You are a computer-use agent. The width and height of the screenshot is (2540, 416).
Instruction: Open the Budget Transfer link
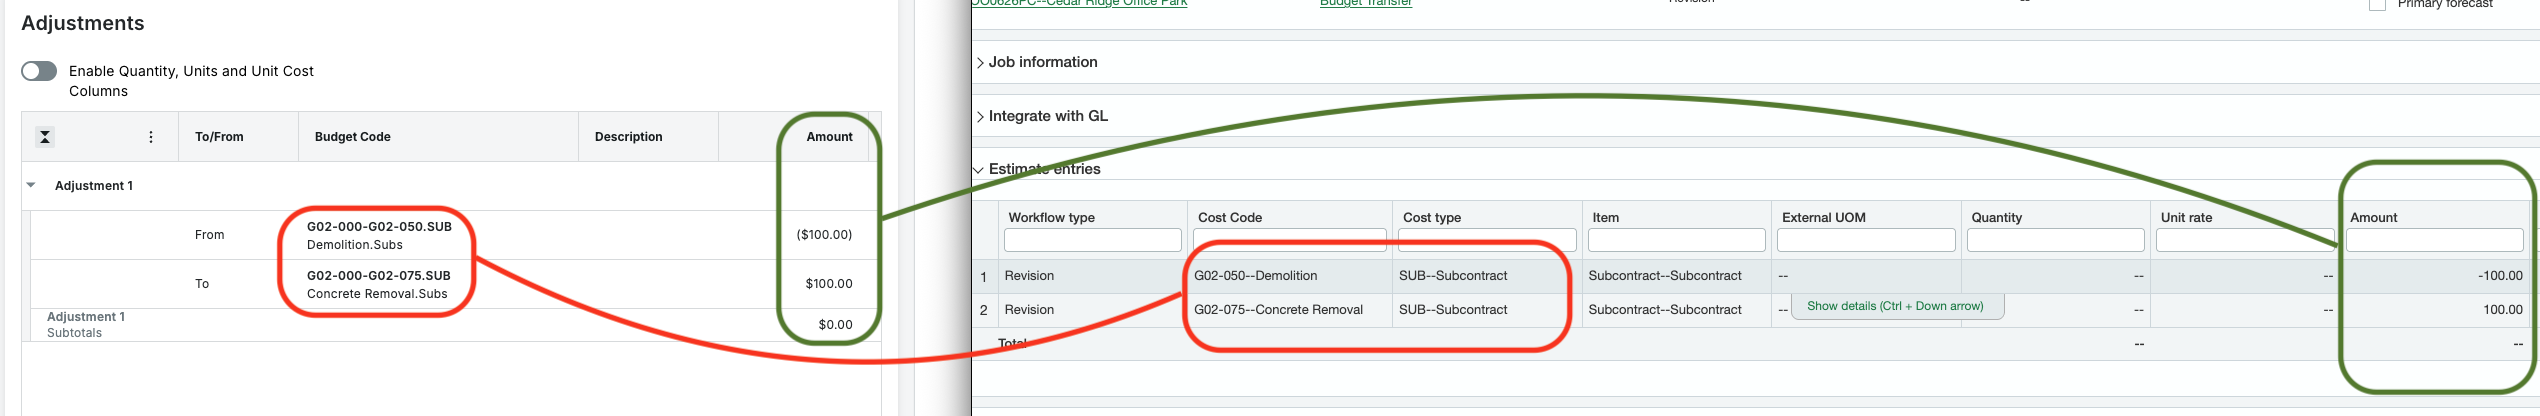[1366, 3]
